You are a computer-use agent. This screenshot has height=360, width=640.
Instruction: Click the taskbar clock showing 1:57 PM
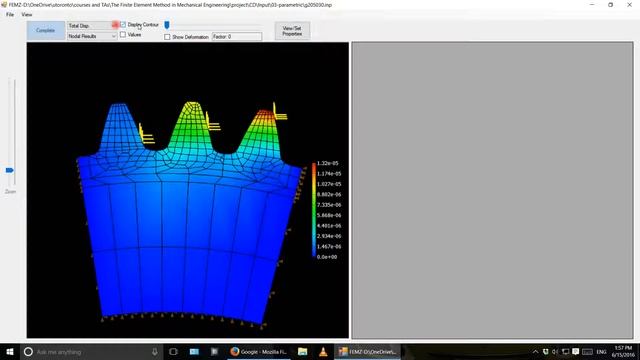tap(624, 351)
